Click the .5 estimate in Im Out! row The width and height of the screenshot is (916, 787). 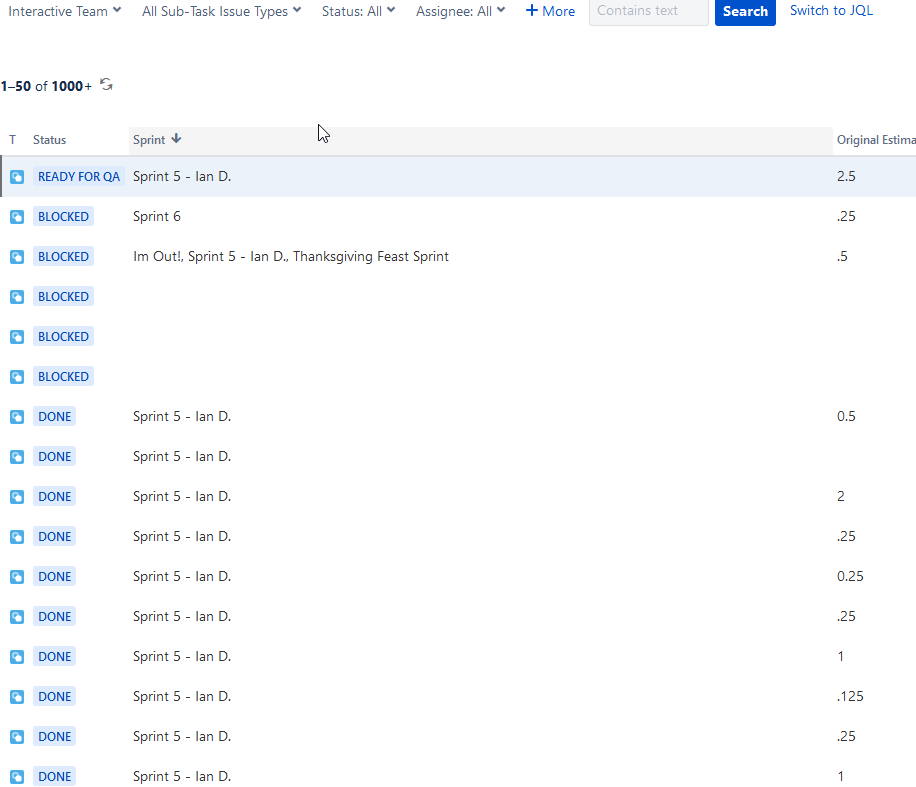(x=842, y=256)
